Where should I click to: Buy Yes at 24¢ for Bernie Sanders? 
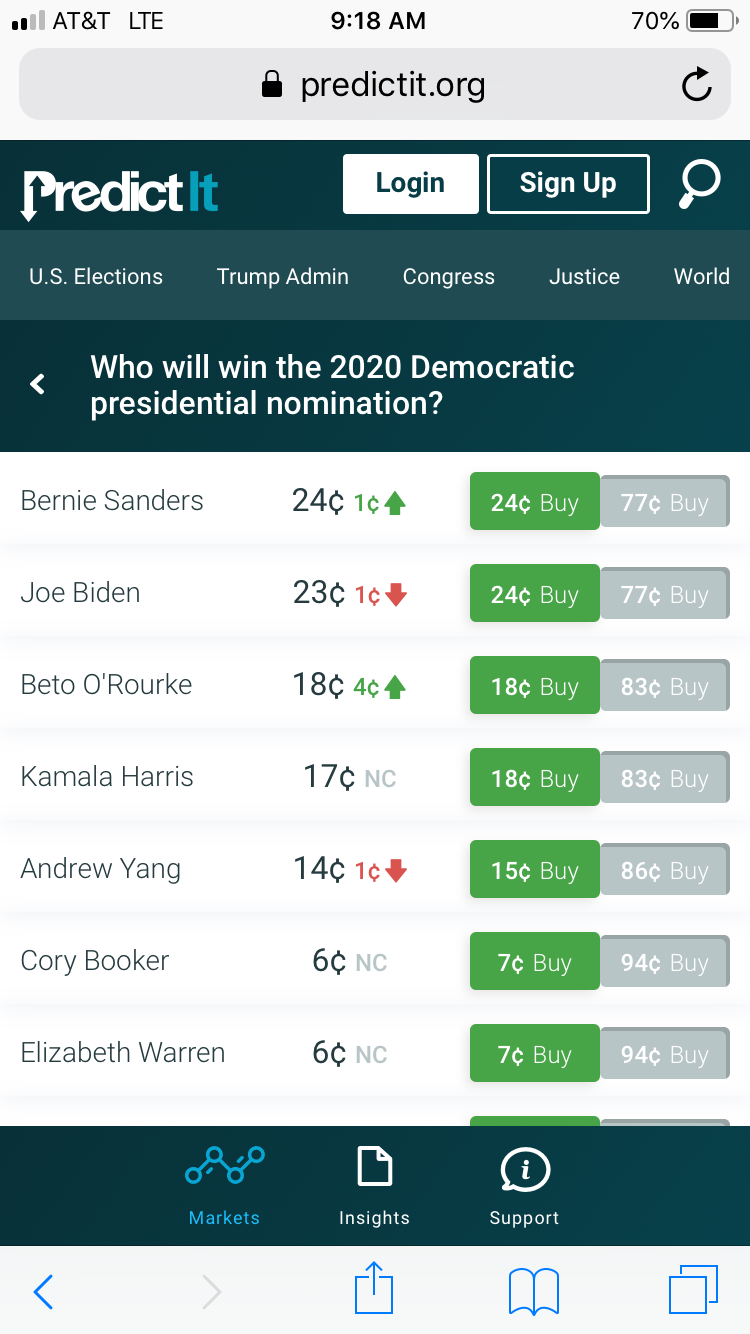click(534, 502)
